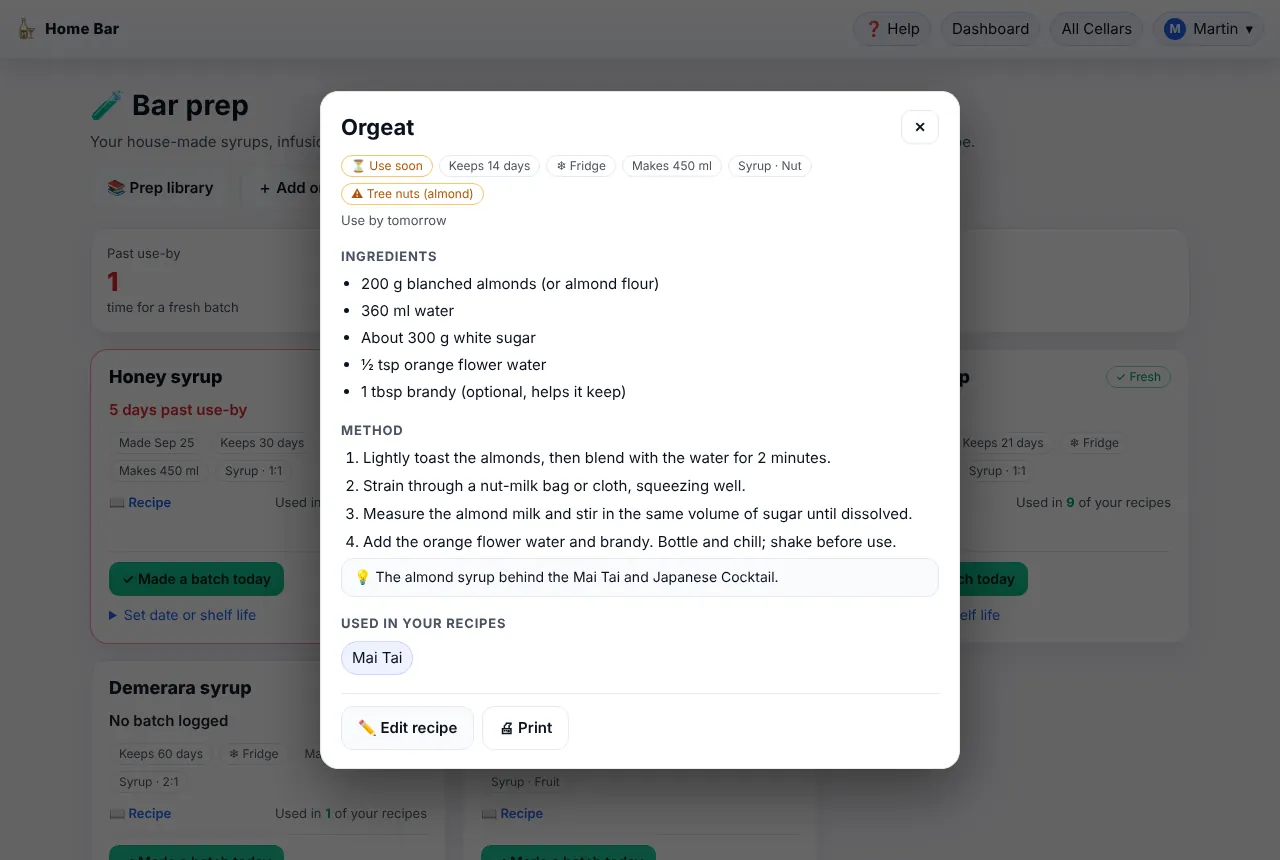Click the Home Bar bottle logo icon

(x=27, y=29)
